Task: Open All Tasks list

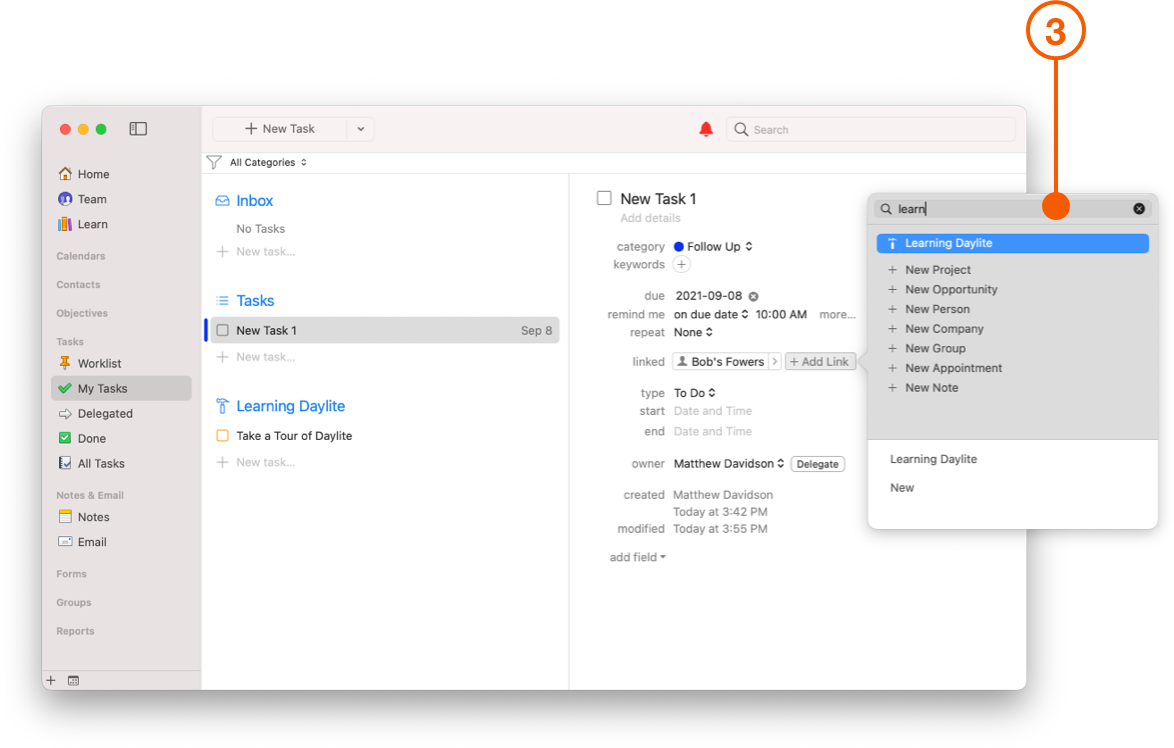Action: point(91,463)
